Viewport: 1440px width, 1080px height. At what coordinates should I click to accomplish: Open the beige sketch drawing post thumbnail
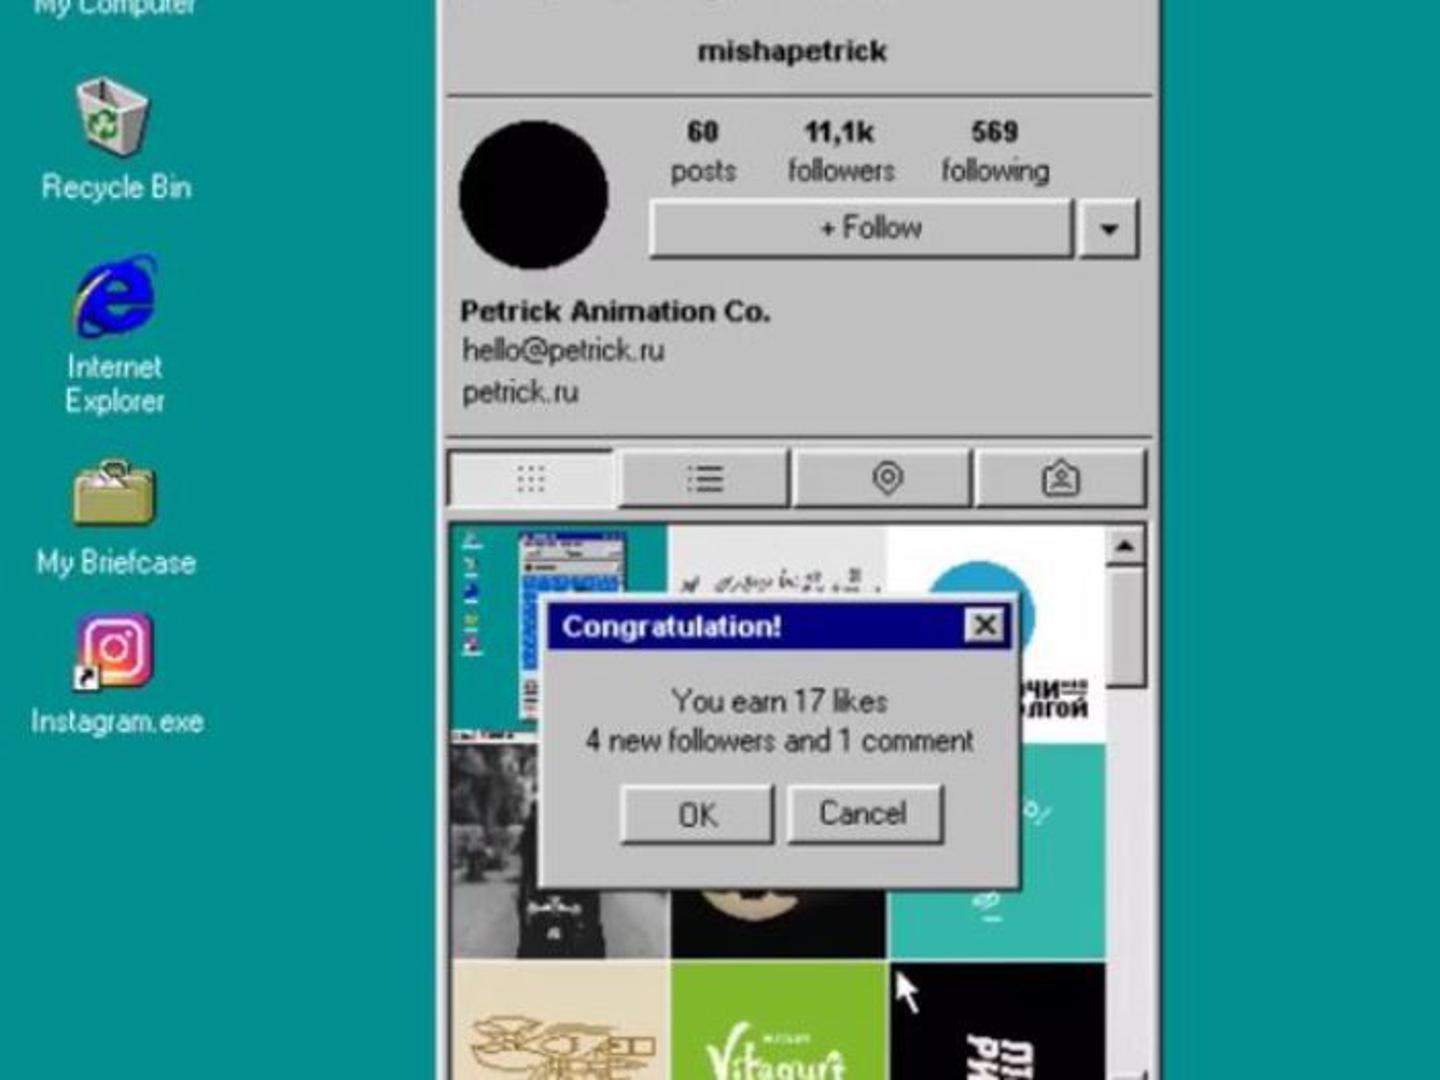(x=560, y=1021)
